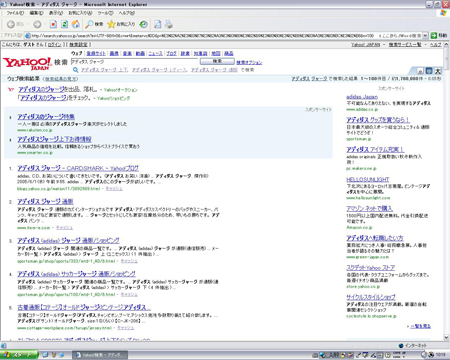Open the ファイル (File) menu
Viewport: 450px width, 360px height.
point(15,13)
